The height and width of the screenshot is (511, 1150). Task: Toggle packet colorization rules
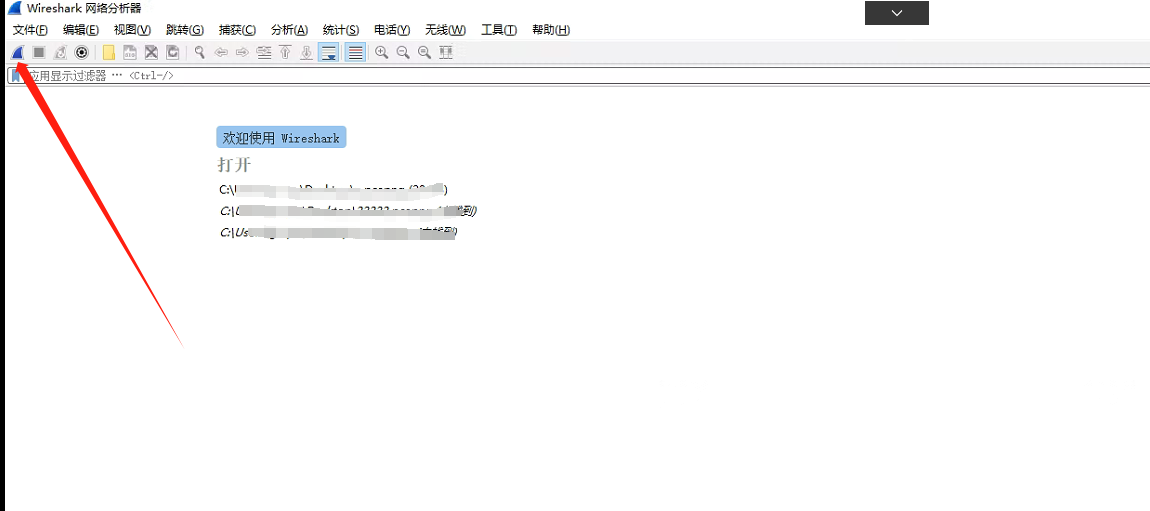point(355,52)
